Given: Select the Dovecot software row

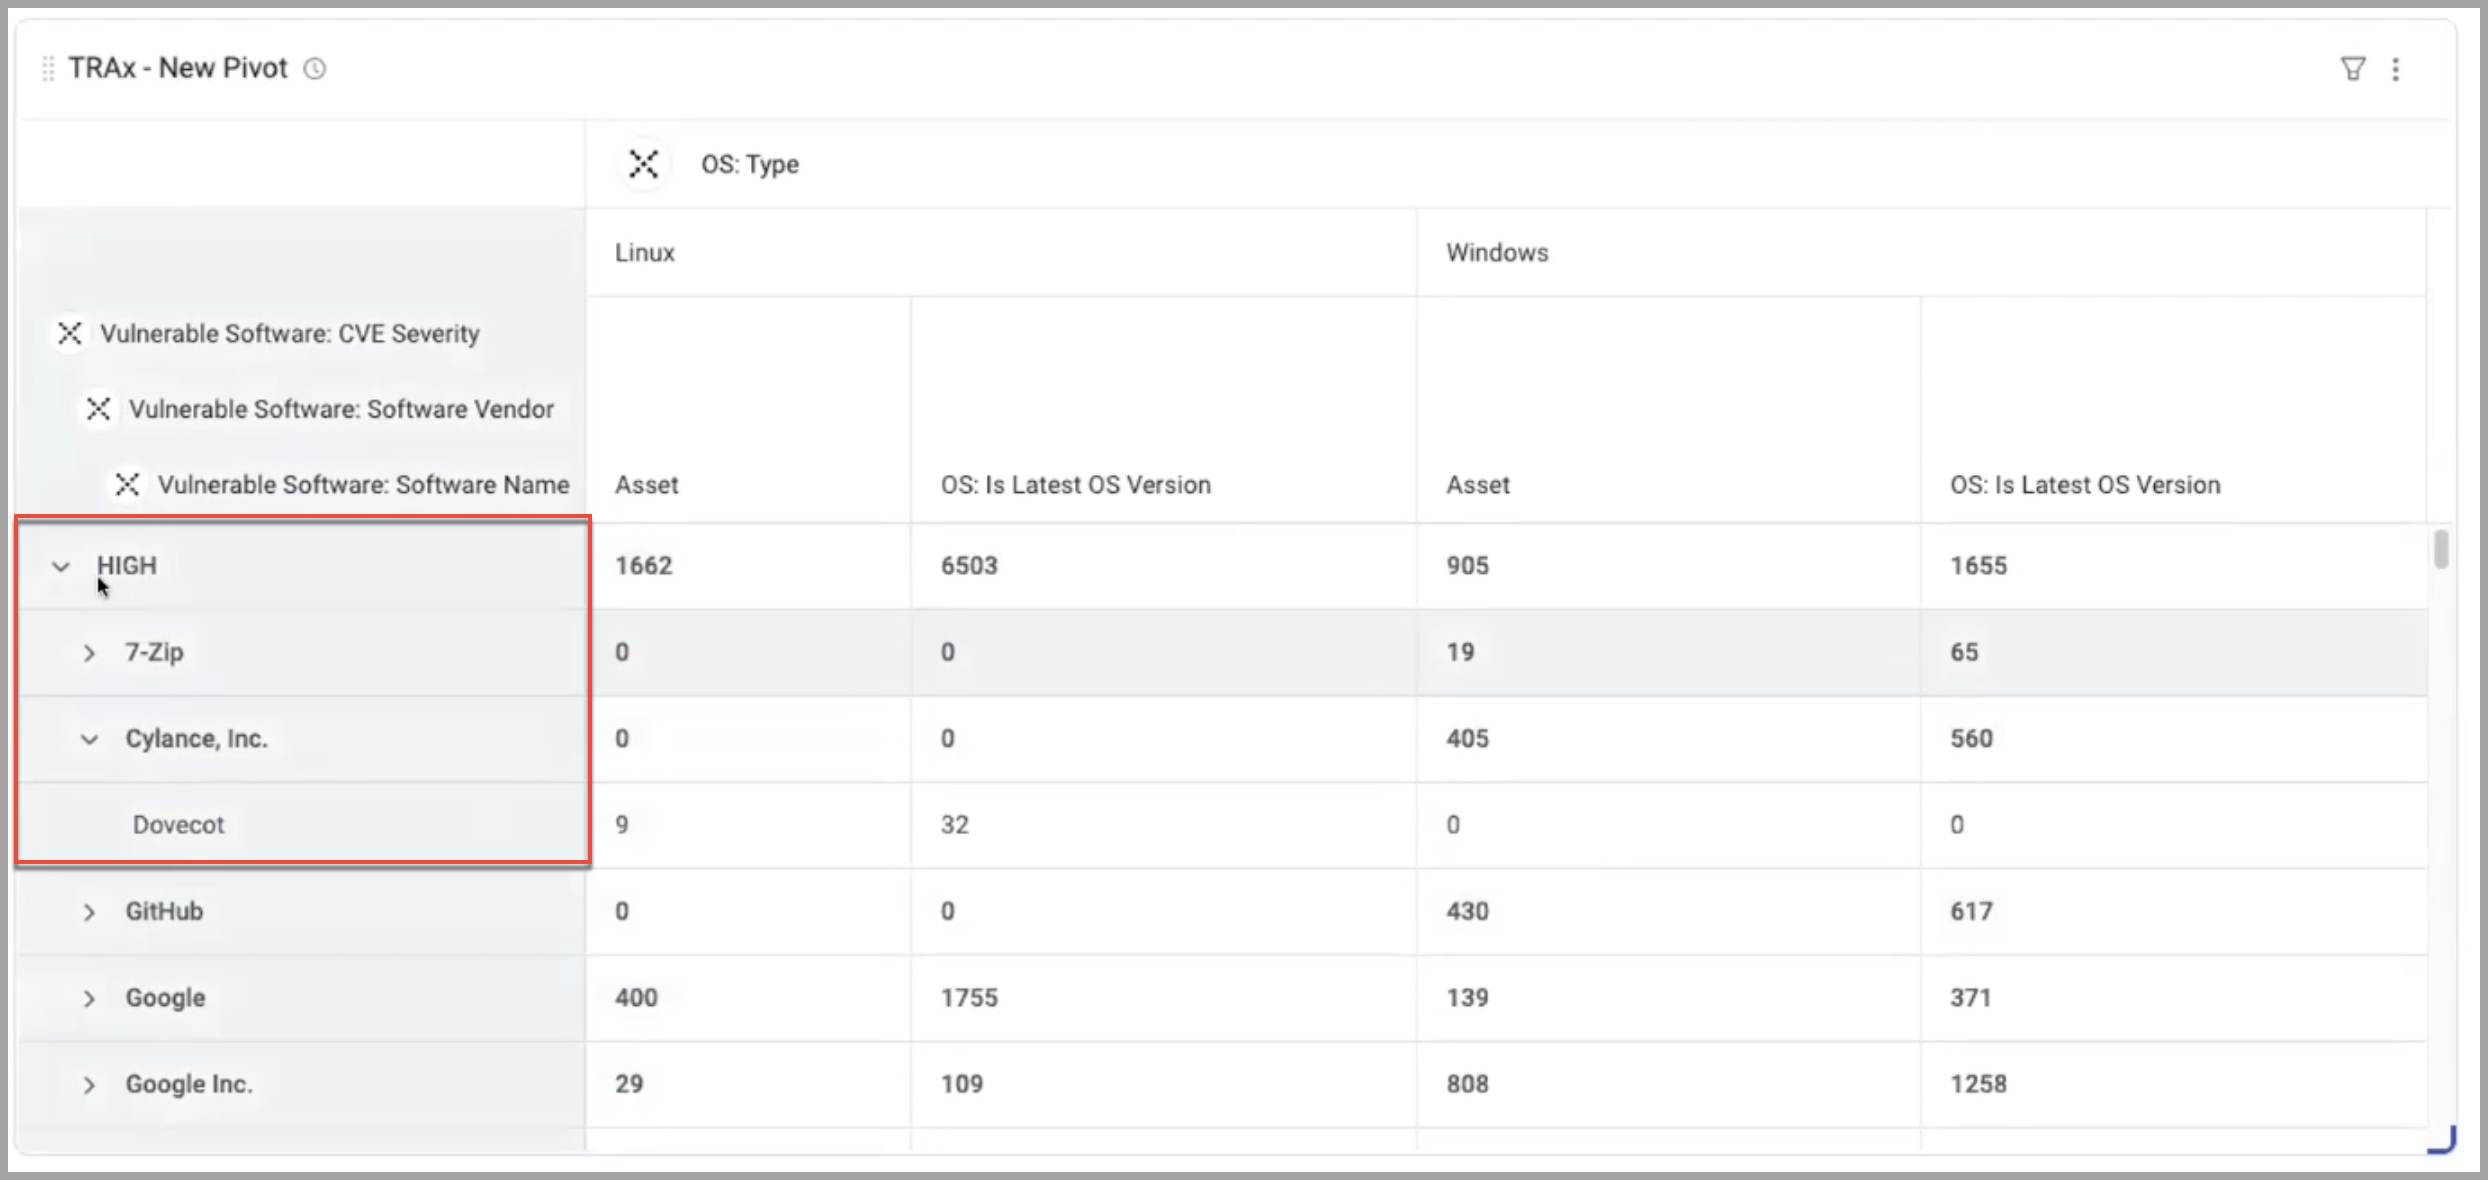Looking at the screenshot, I should pyautogui.click(x=179, y=825).
